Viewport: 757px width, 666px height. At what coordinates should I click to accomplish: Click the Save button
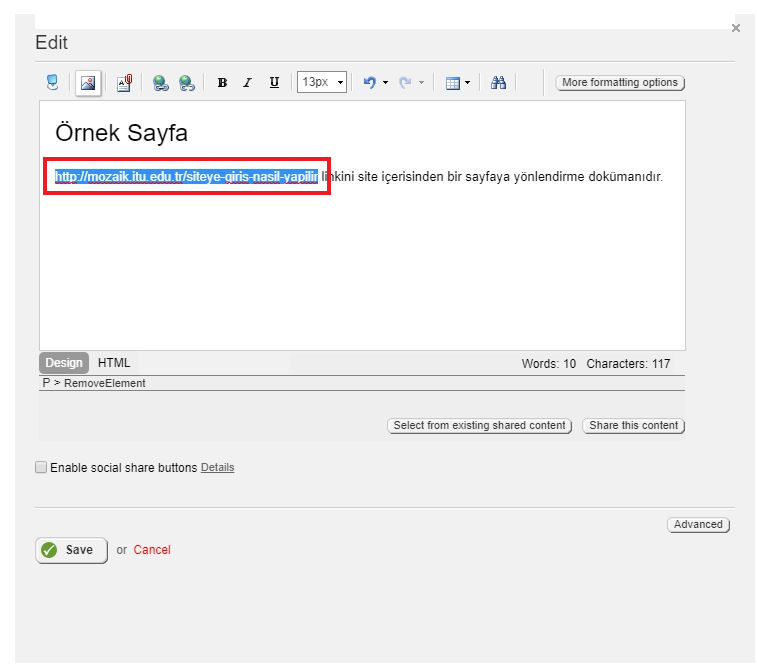(x=71, y=550)
